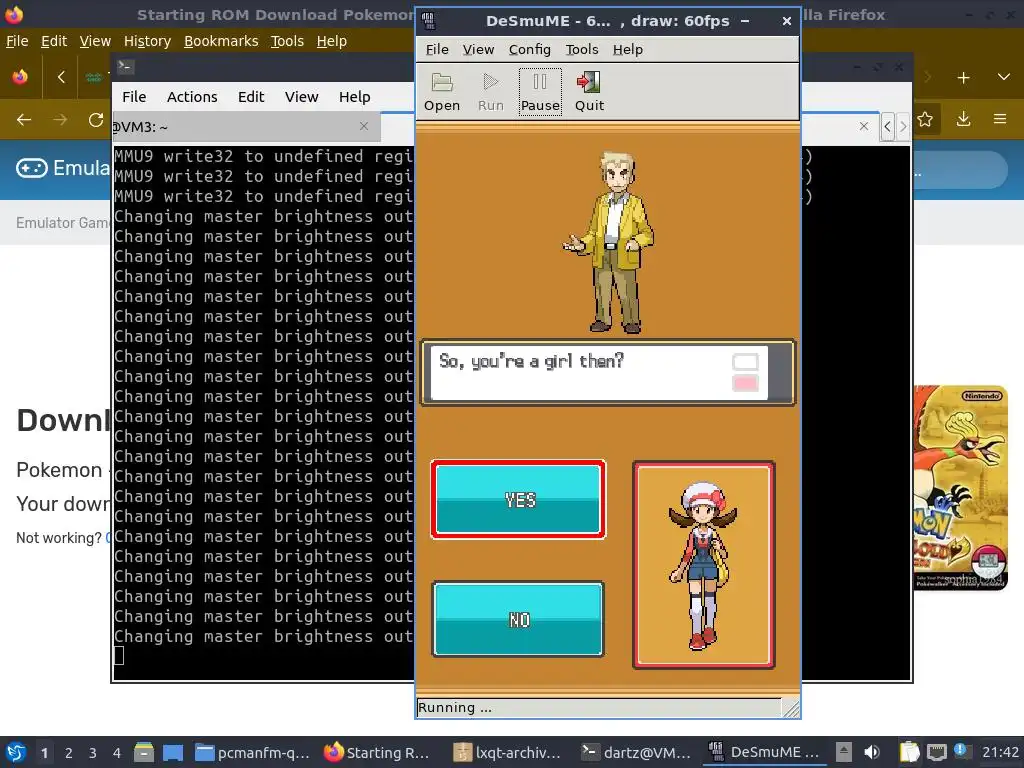1024x768 pixels.
Task: Click the display monitor tray icon
Action: (936, 752)
